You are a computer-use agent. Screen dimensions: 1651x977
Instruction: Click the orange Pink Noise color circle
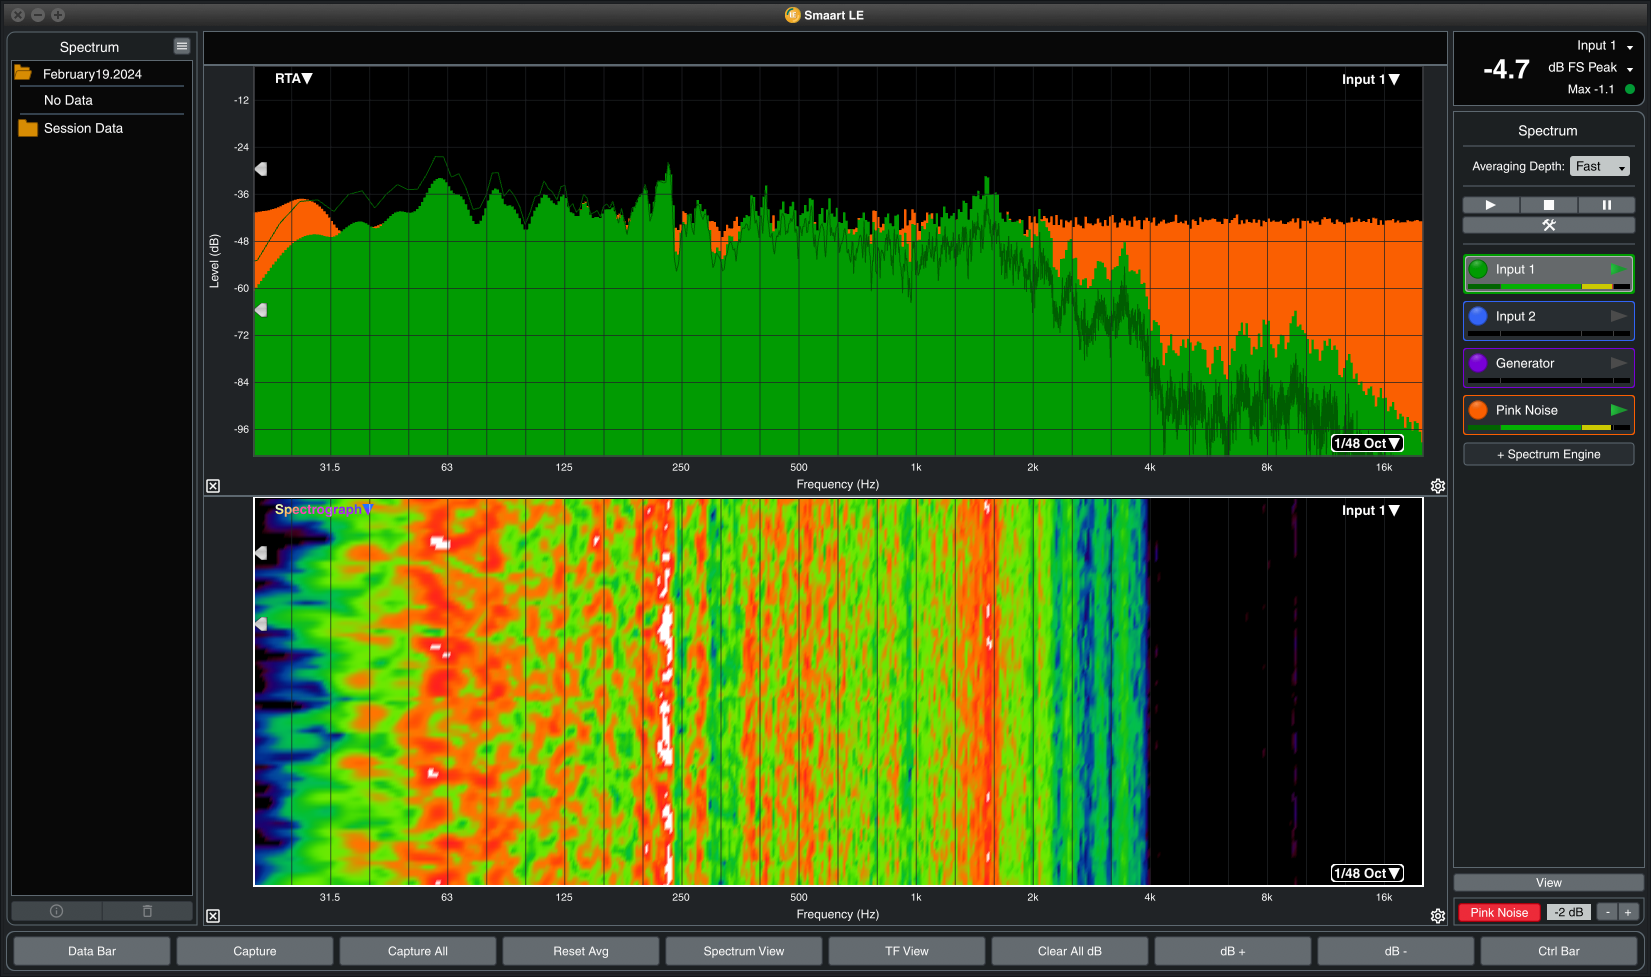[1478, 410]
